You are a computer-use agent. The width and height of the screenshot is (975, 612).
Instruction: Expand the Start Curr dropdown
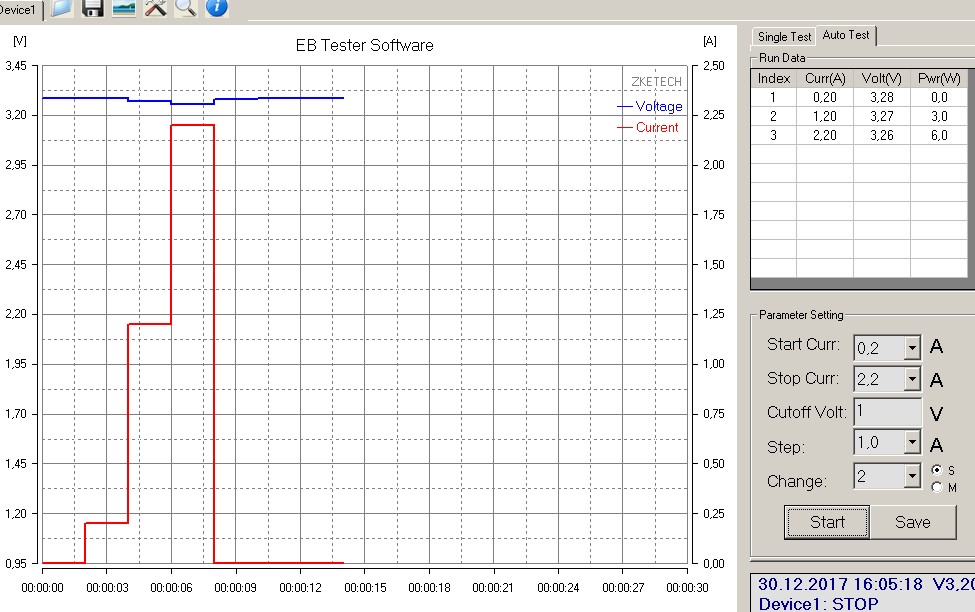[911, 348]
